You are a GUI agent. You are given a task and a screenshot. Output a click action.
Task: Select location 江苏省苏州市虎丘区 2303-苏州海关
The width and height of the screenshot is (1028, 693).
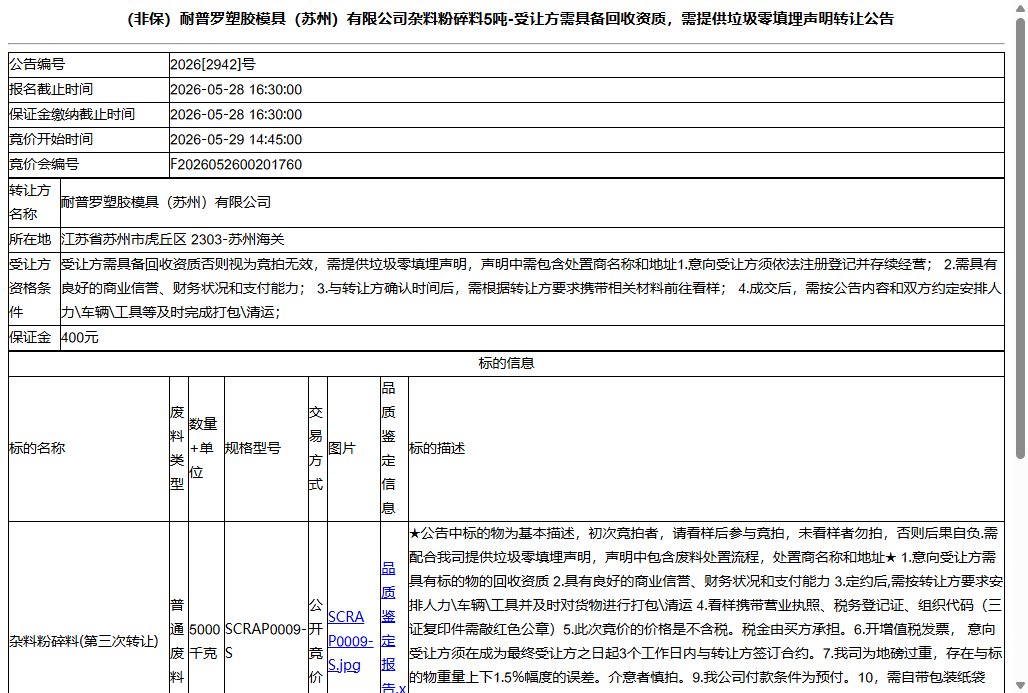click(x=173, y=239)
